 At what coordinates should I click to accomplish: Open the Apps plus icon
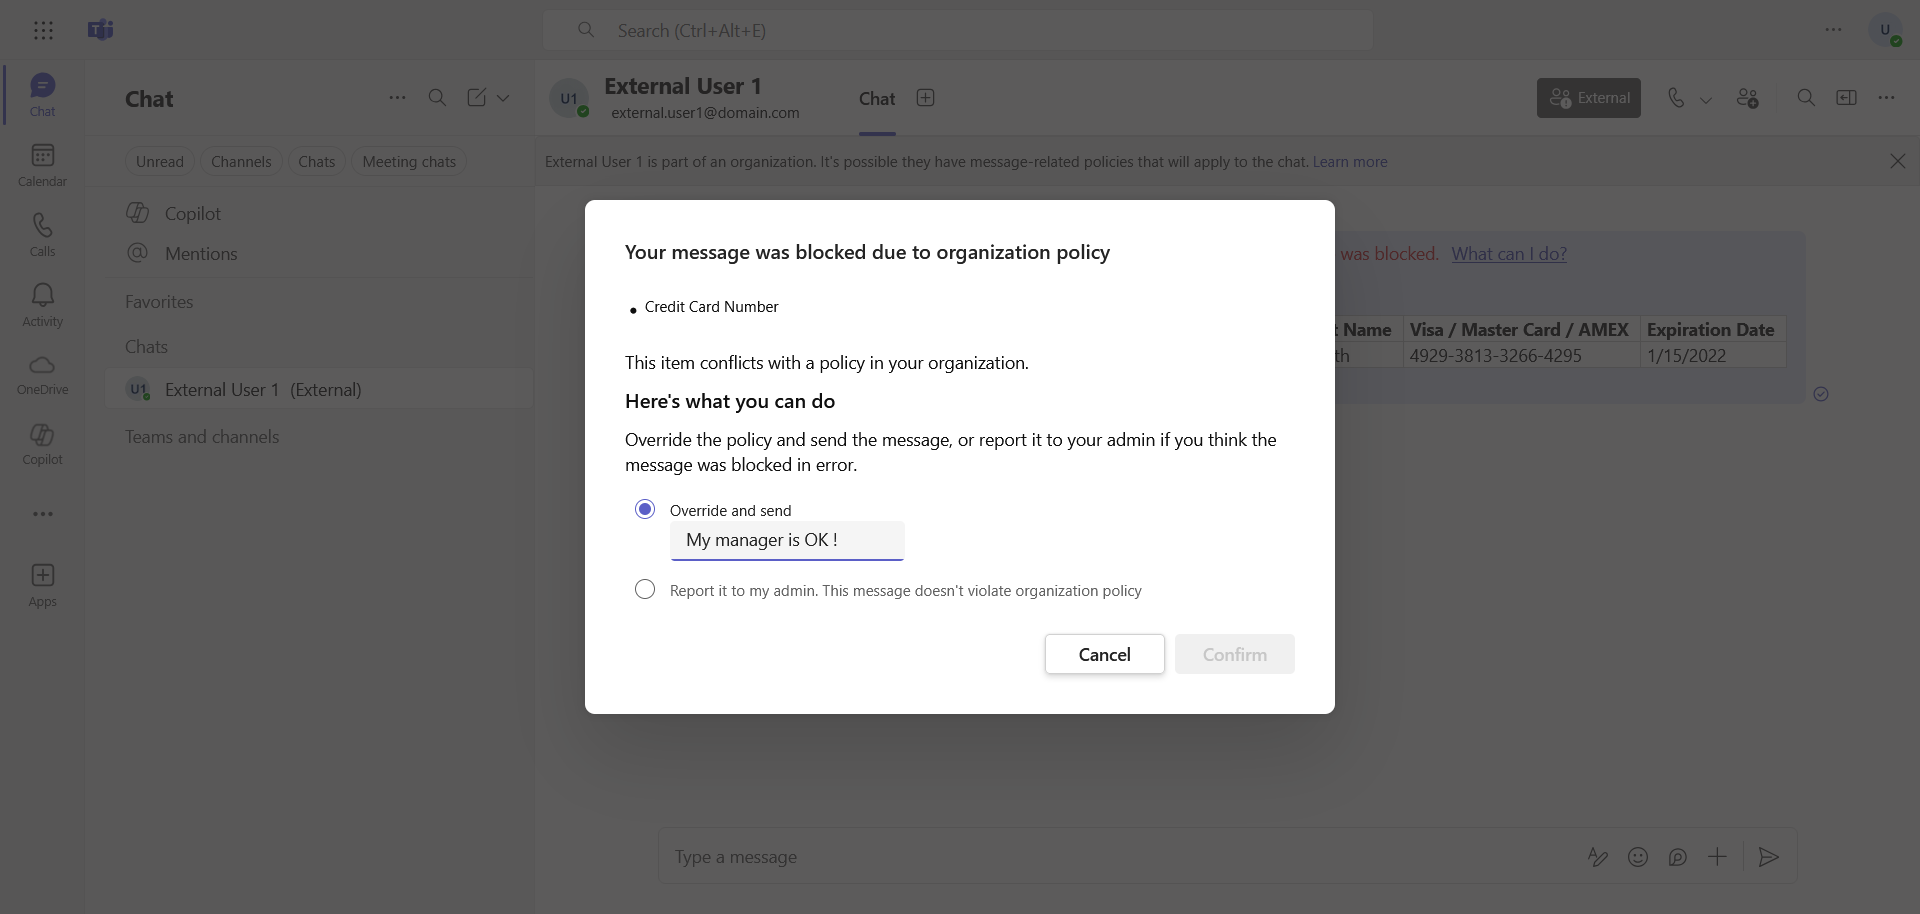tap(42, 585)
